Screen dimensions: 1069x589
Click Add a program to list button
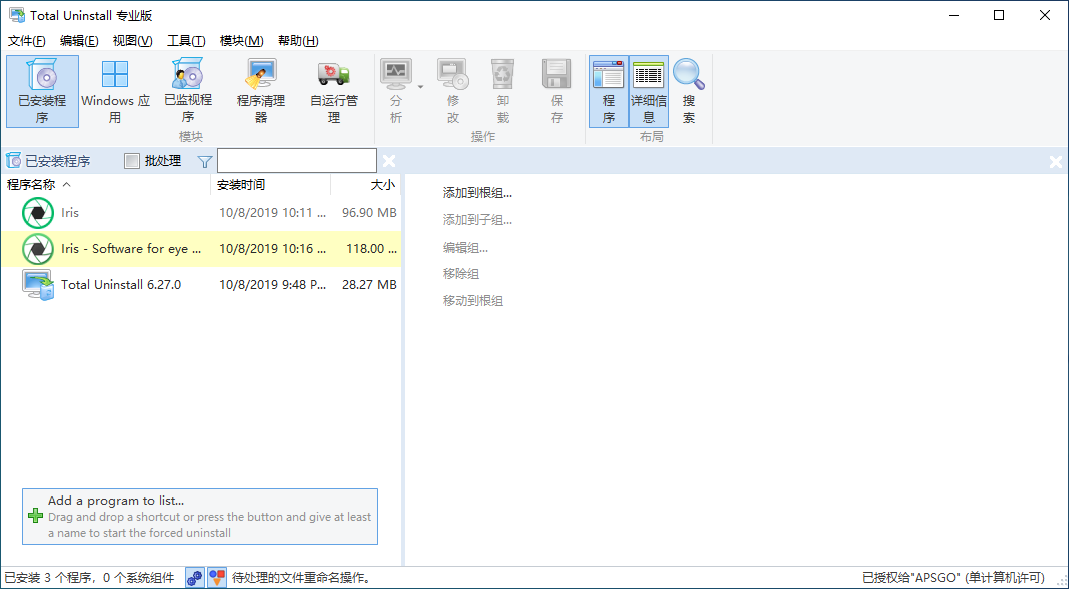point(200,516)
